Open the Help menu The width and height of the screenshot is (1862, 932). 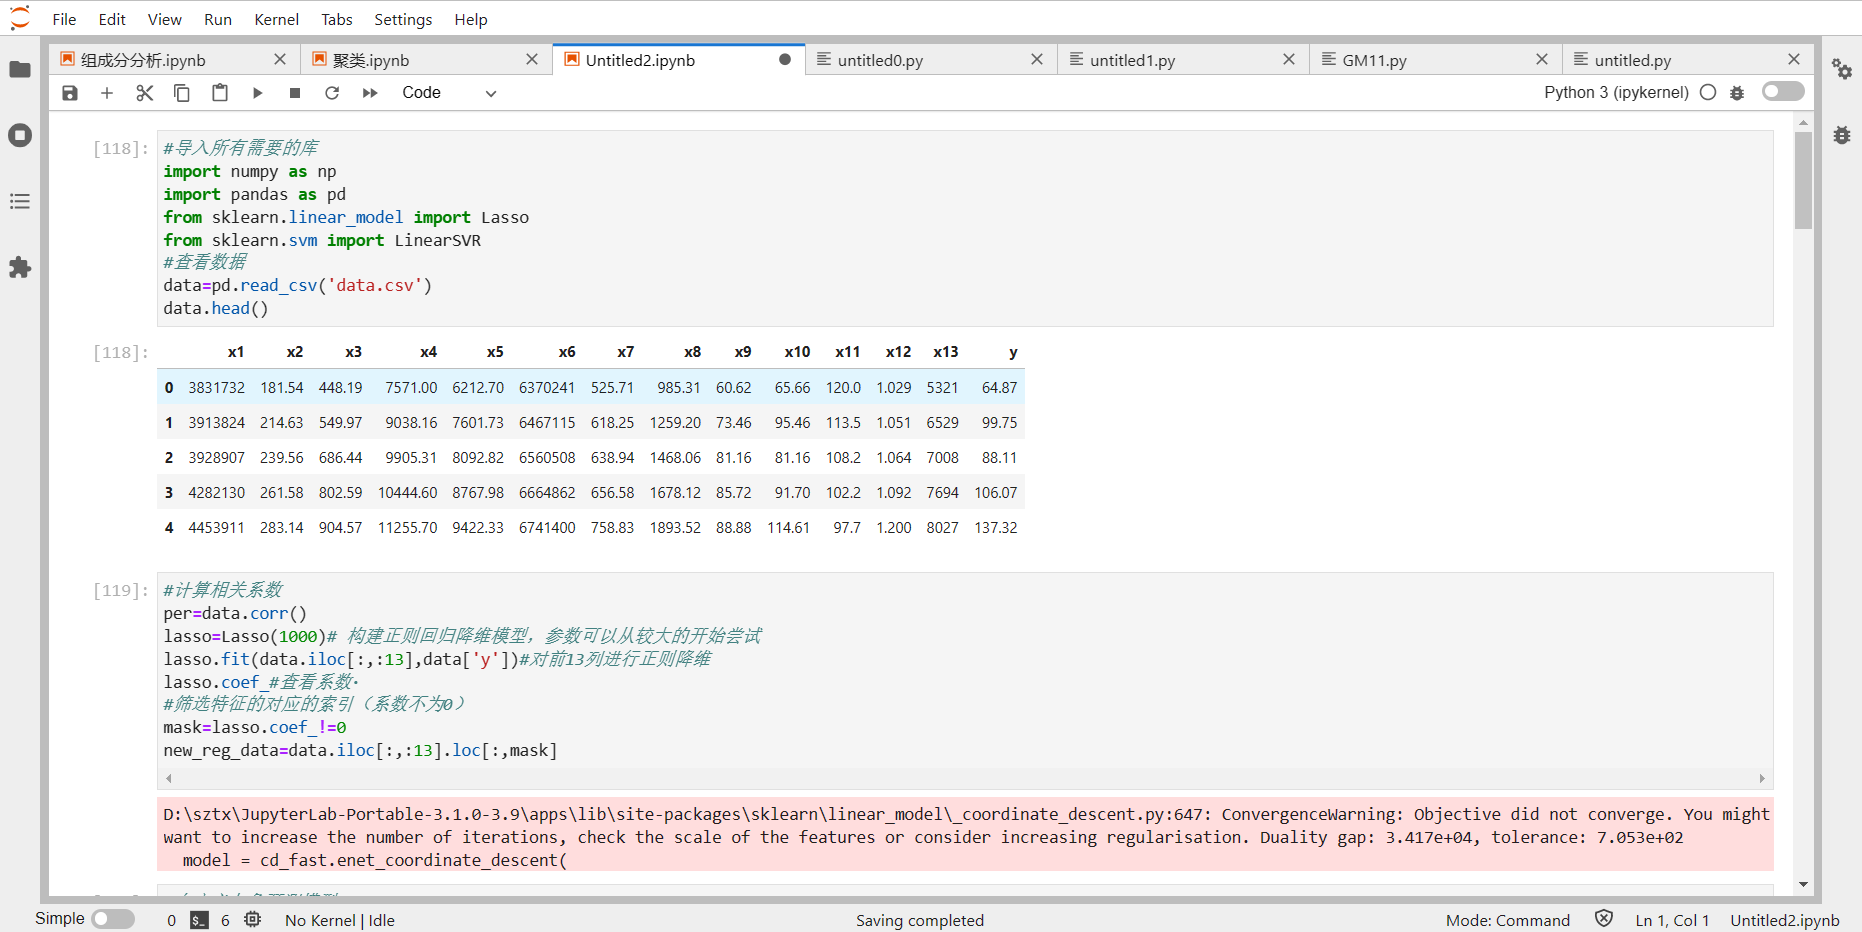point(471,19)
